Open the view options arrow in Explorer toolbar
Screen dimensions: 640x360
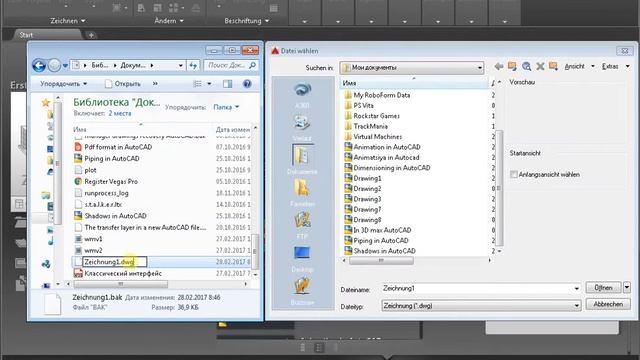209,84
